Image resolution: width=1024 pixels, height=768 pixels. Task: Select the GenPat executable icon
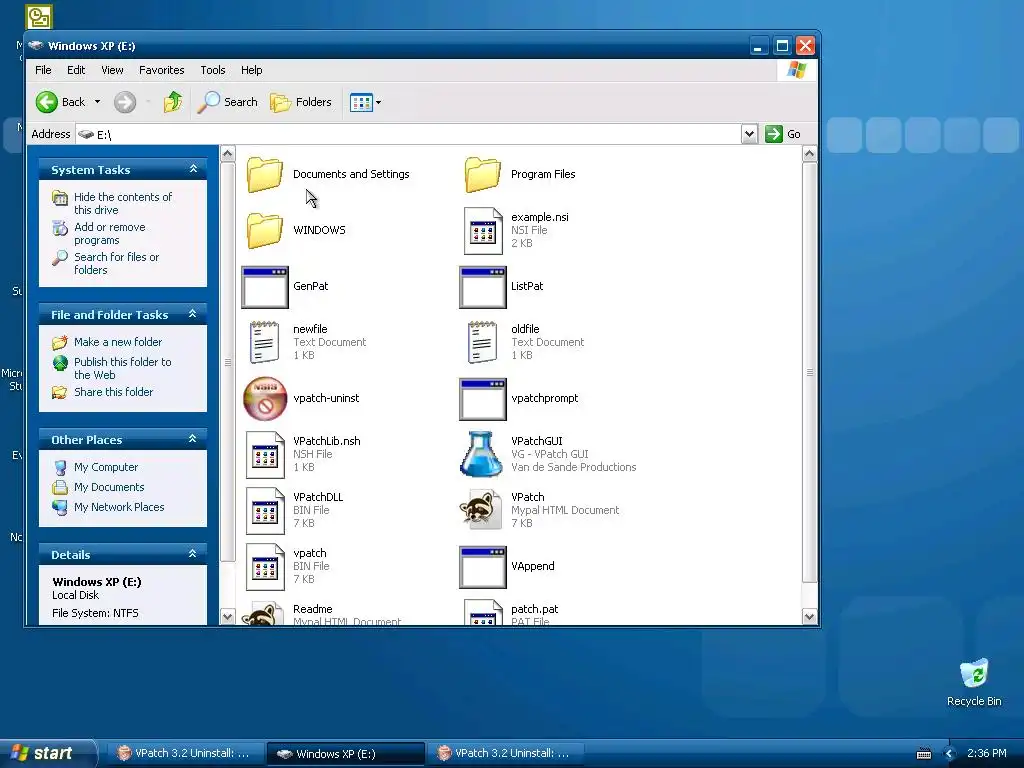264,287
